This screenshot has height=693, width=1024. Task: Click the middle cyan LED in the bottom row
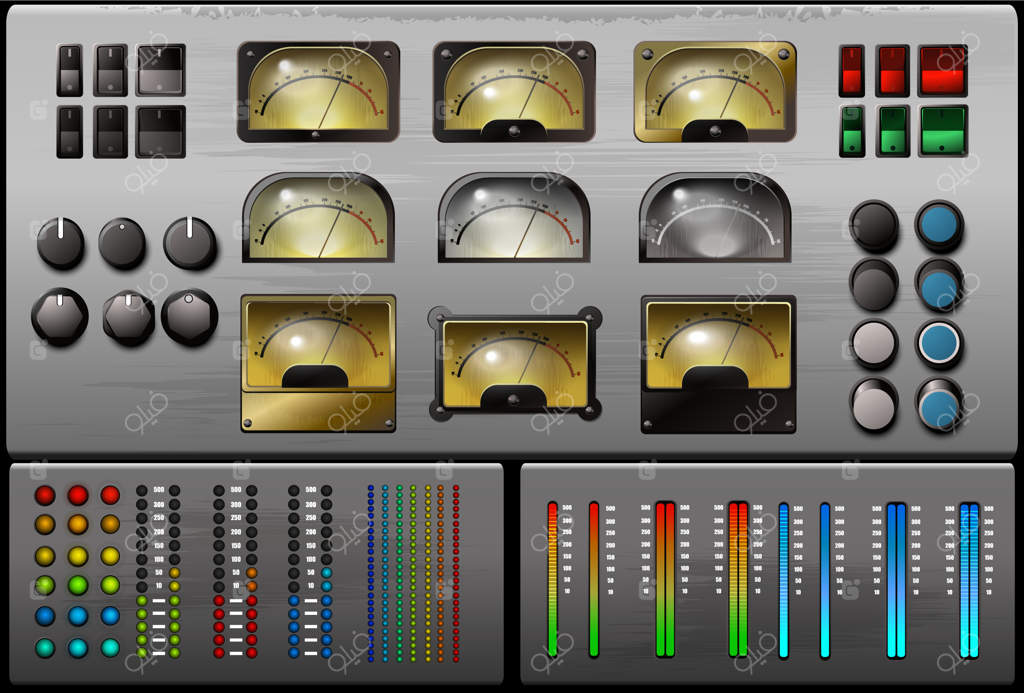(78, 648)
